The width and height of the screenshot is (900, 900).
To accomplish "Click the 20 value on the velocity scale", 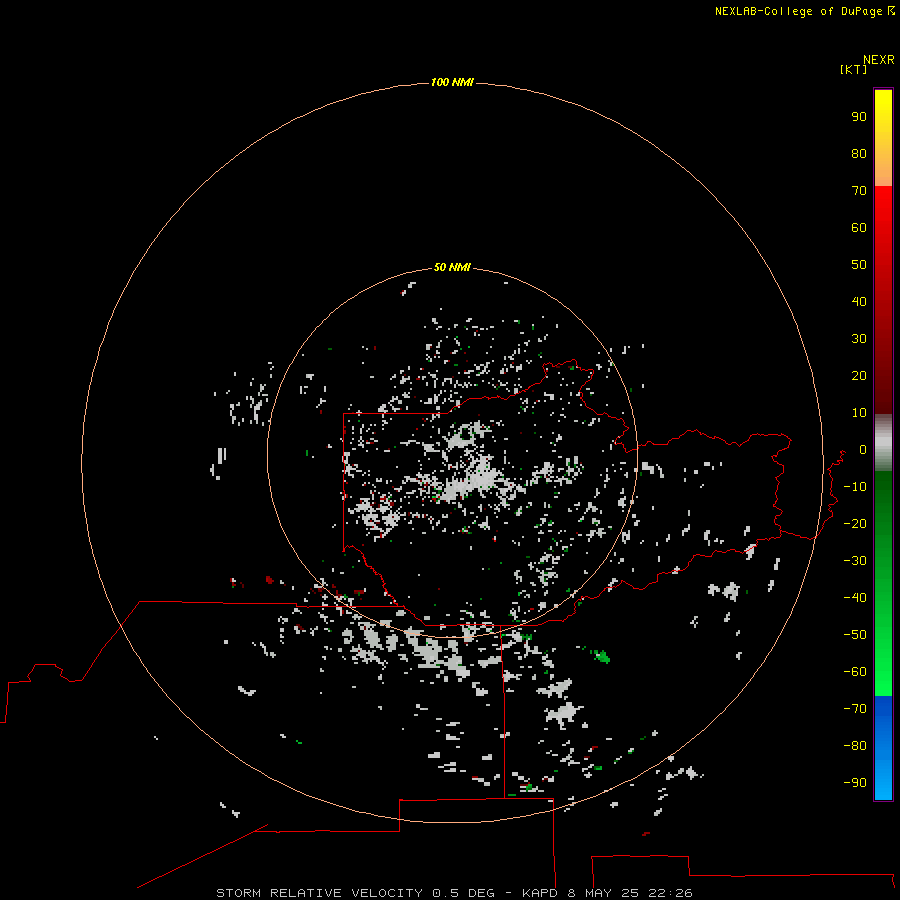I will tap(859, 375).
